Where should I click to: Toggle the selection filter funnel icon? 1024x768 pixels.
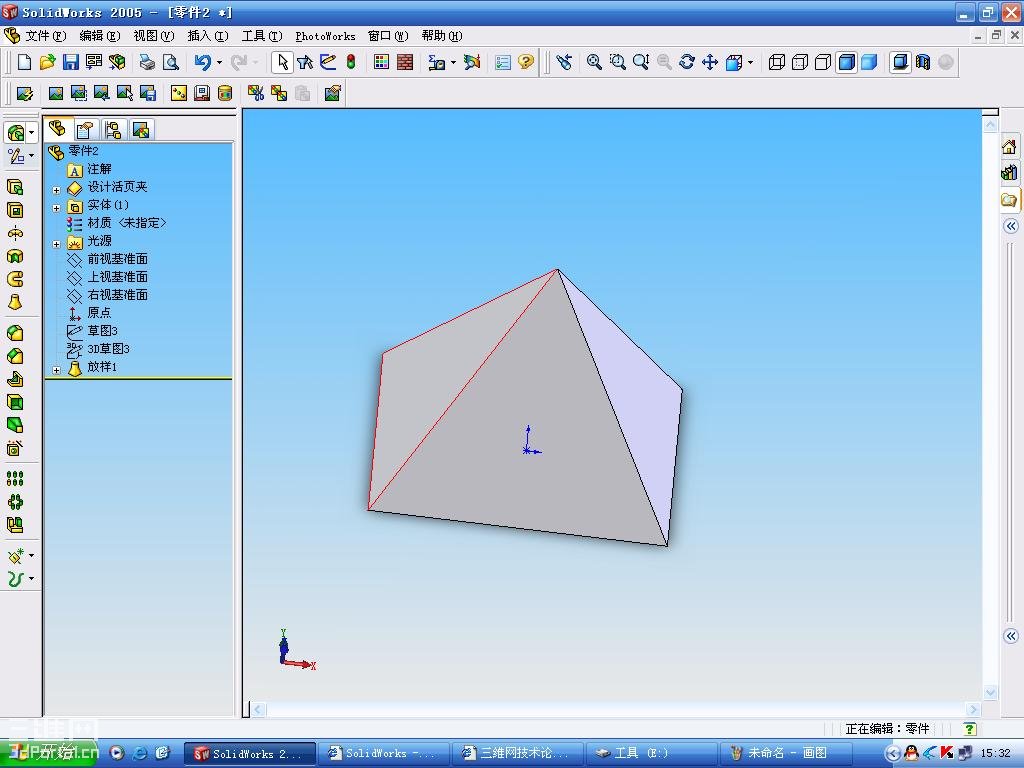[305, 62]
